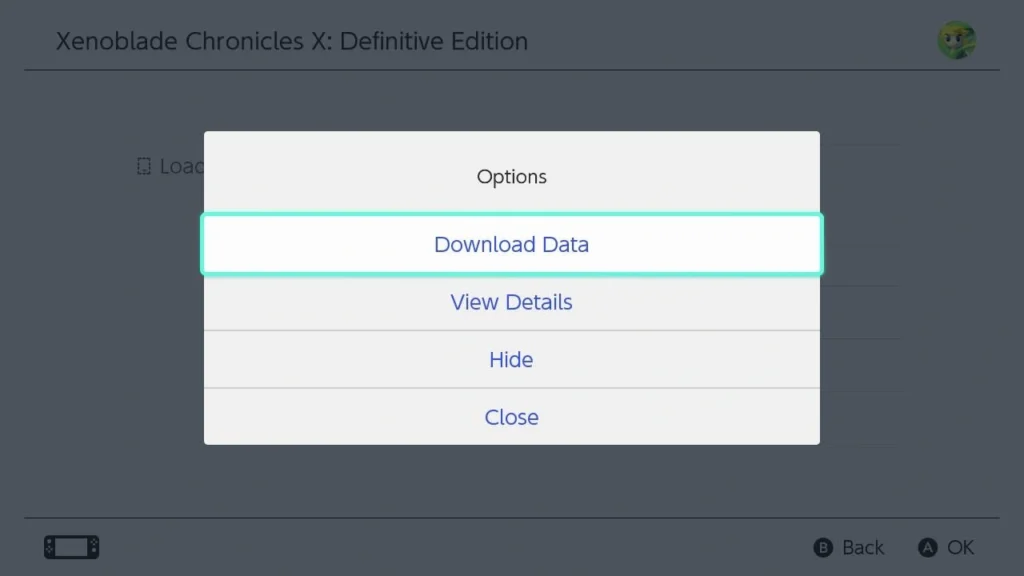Open the user profile avatar
The width and height of the screenshot is (1024, 576).
[x=957, y=40]
